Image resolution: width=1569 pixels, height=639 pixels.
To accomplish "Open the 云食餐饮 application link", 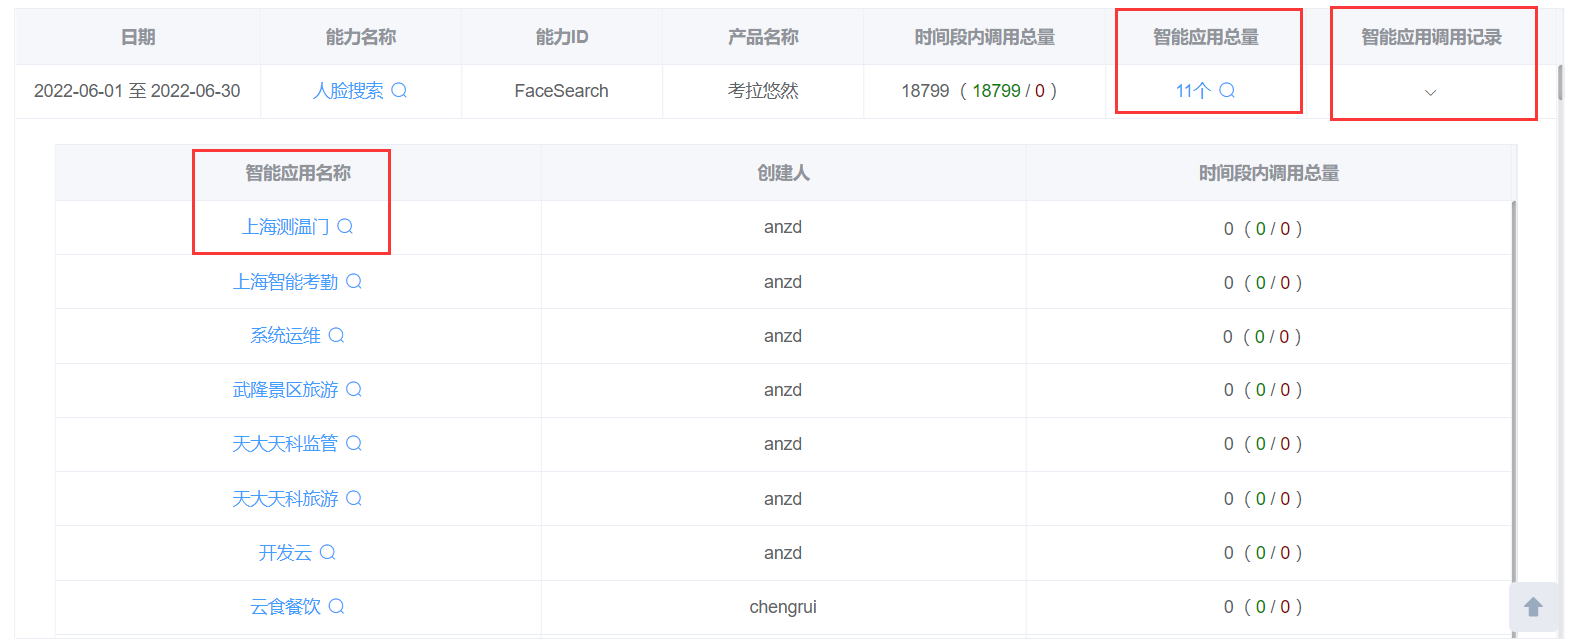I will (x=285, y=607).
